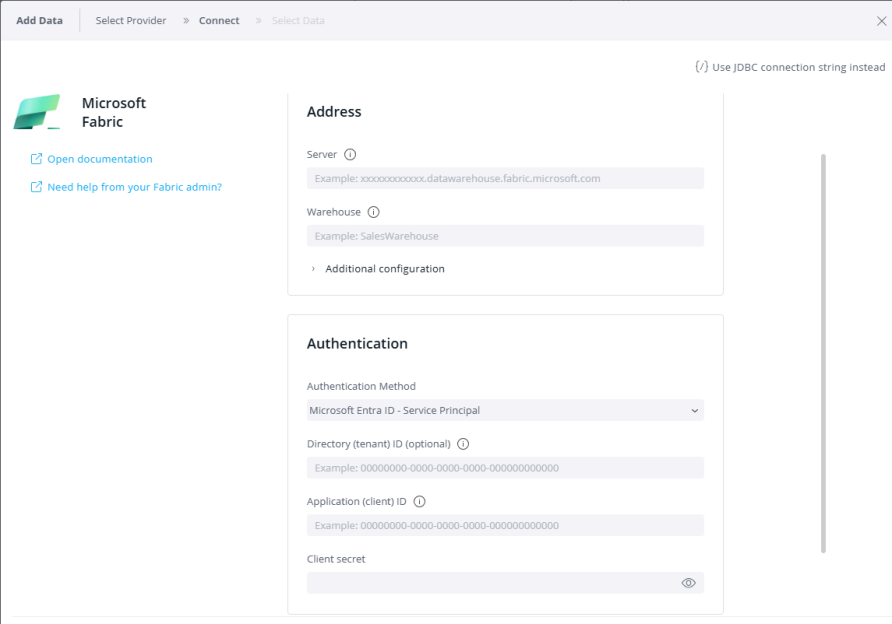Click the Select Data breadcrumb step
Image resolution: width=892 pixels, height=624 pixels.
coord(298,20)
